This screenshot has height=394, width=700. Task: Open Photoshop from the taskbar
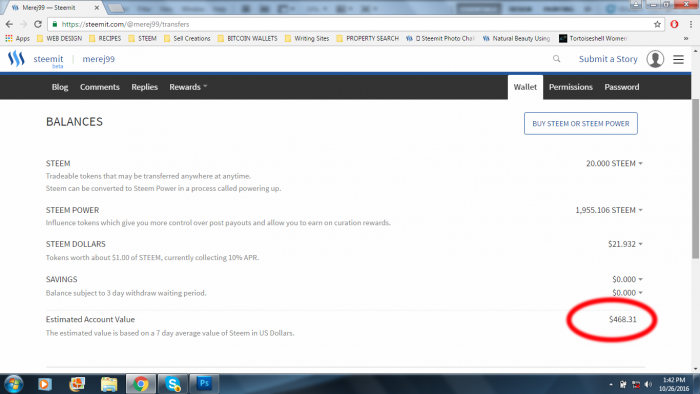204,384
